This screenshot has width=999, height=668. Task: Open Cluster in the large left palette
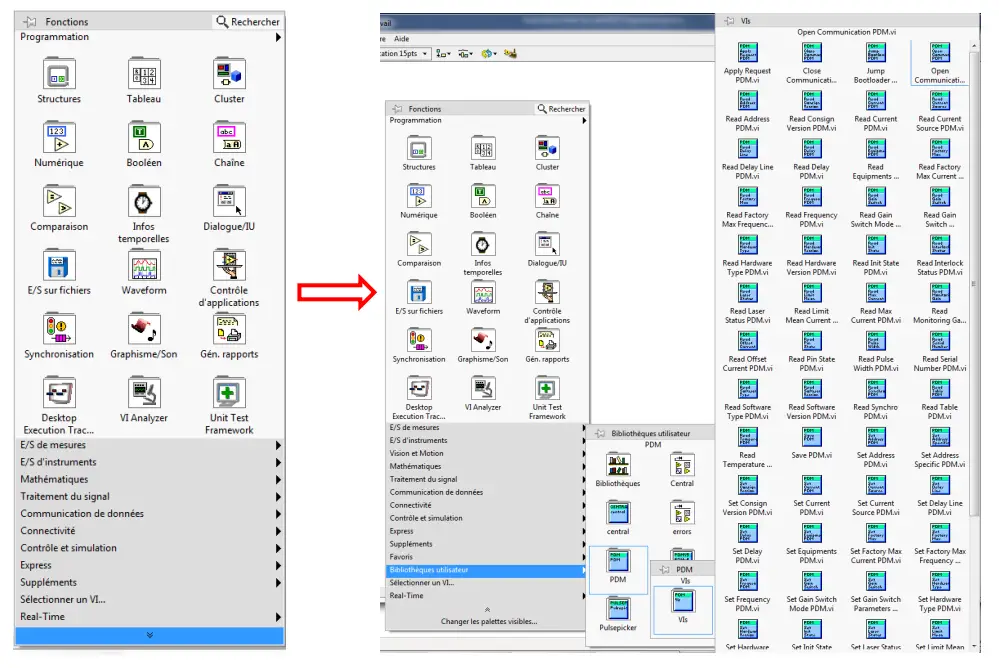click(x=229, y=74)
